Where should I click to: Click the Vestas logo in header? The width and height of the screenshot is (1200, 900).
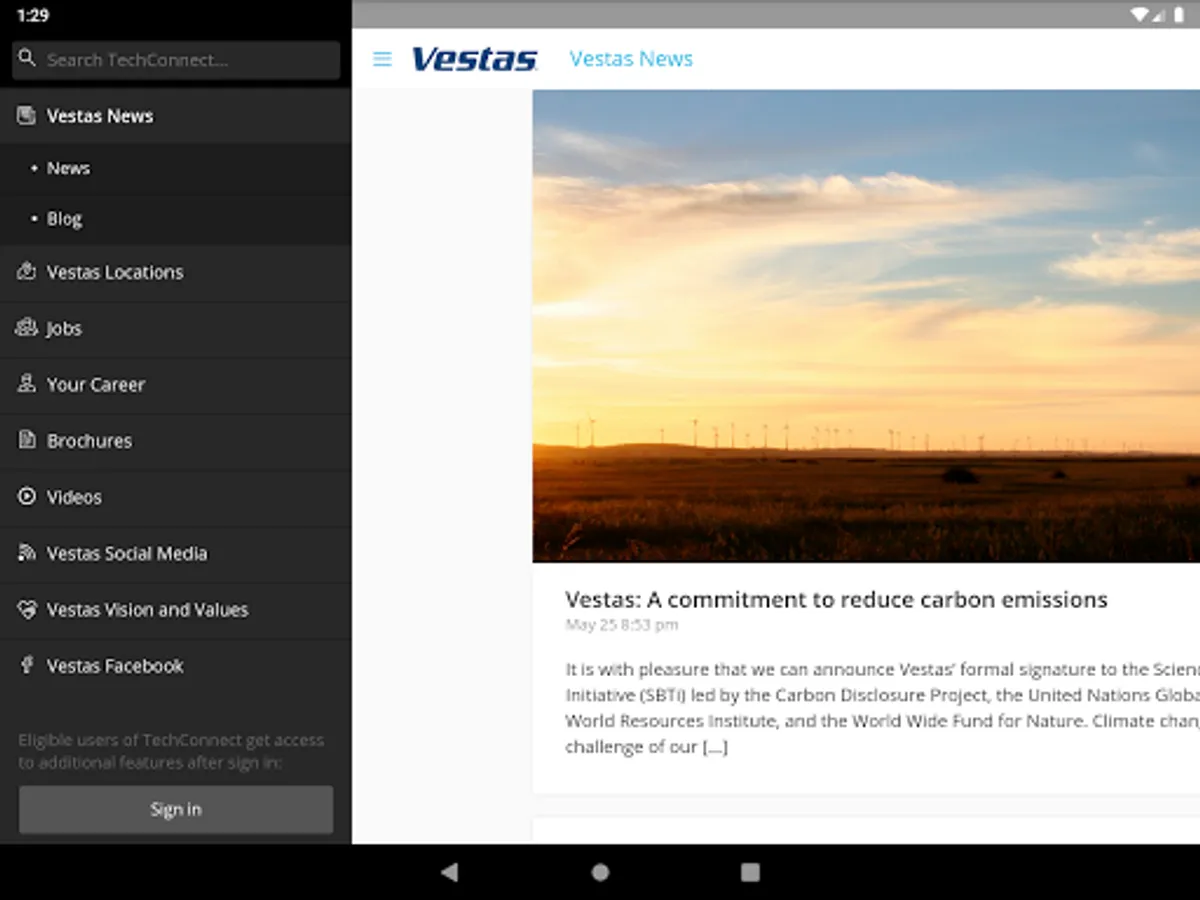click(475, 59)
